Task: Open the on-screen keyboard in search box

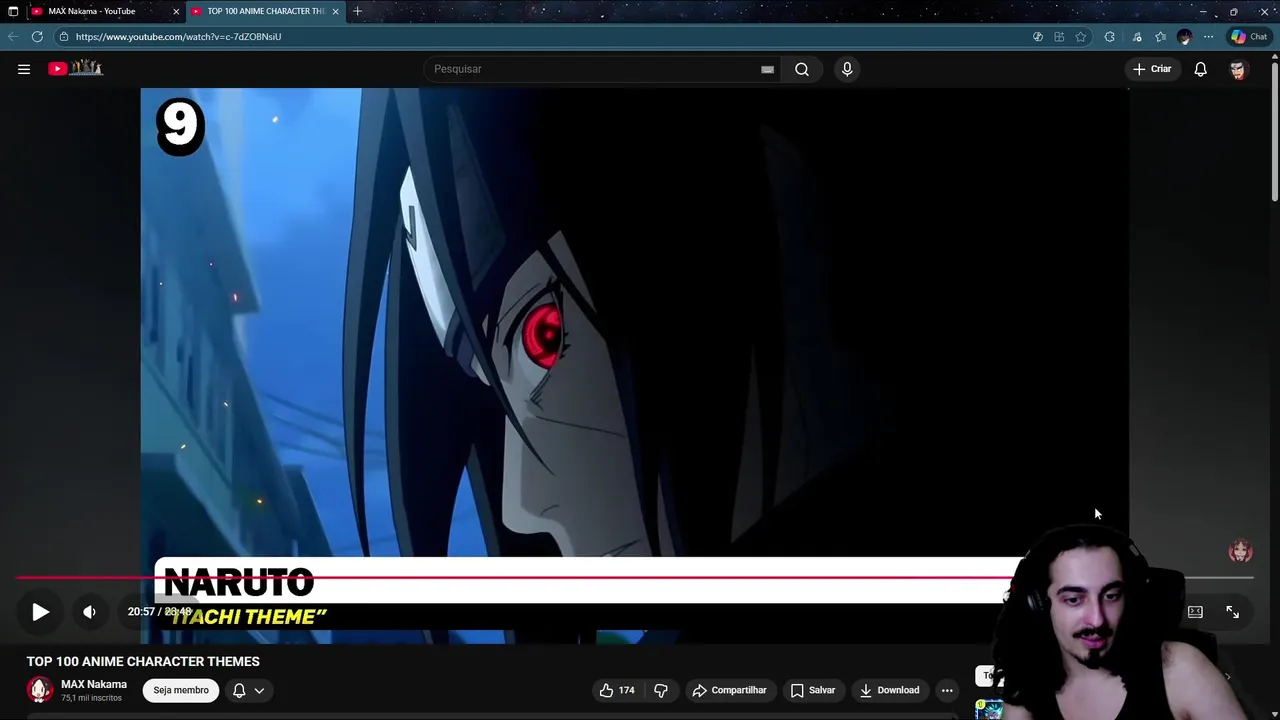Action: pos(767,69)
